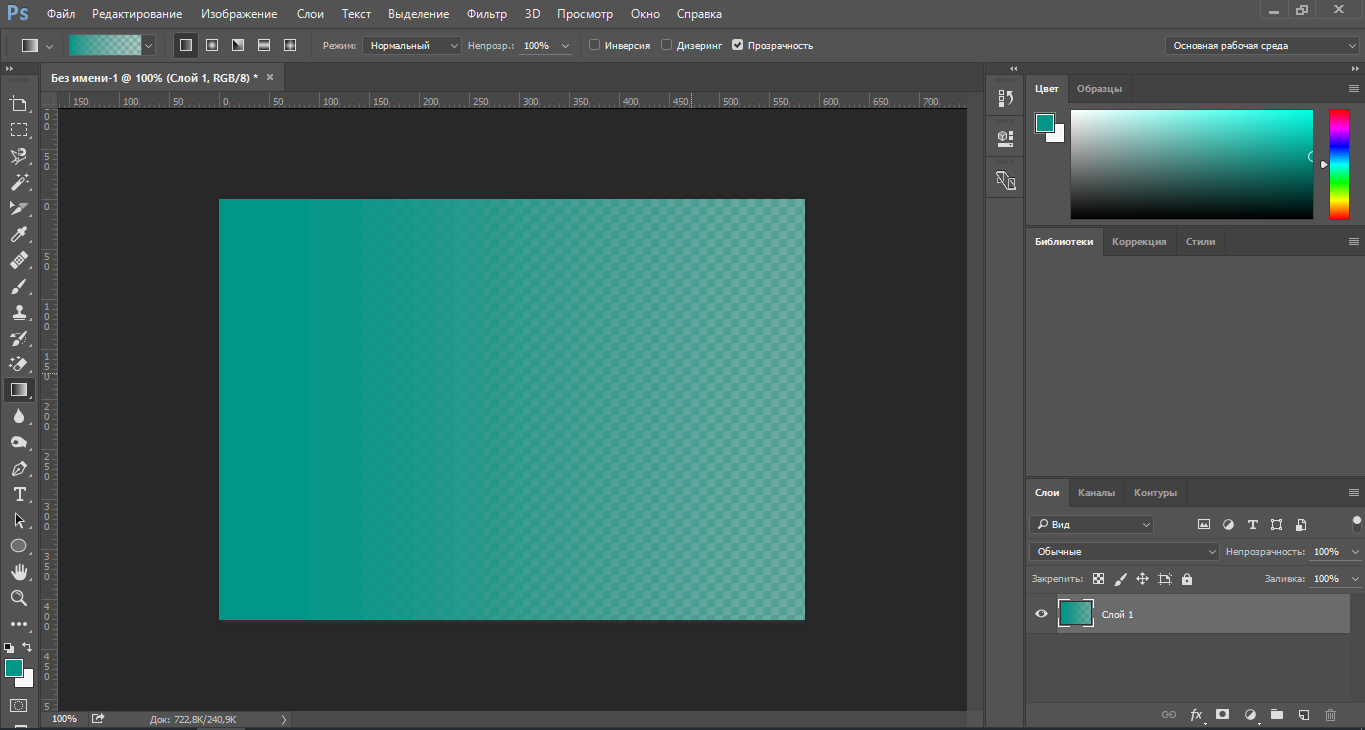This screenshot has width=1365, height=730.
Task: Create new fill or adjustment layer
Action: coord(1250,715)
